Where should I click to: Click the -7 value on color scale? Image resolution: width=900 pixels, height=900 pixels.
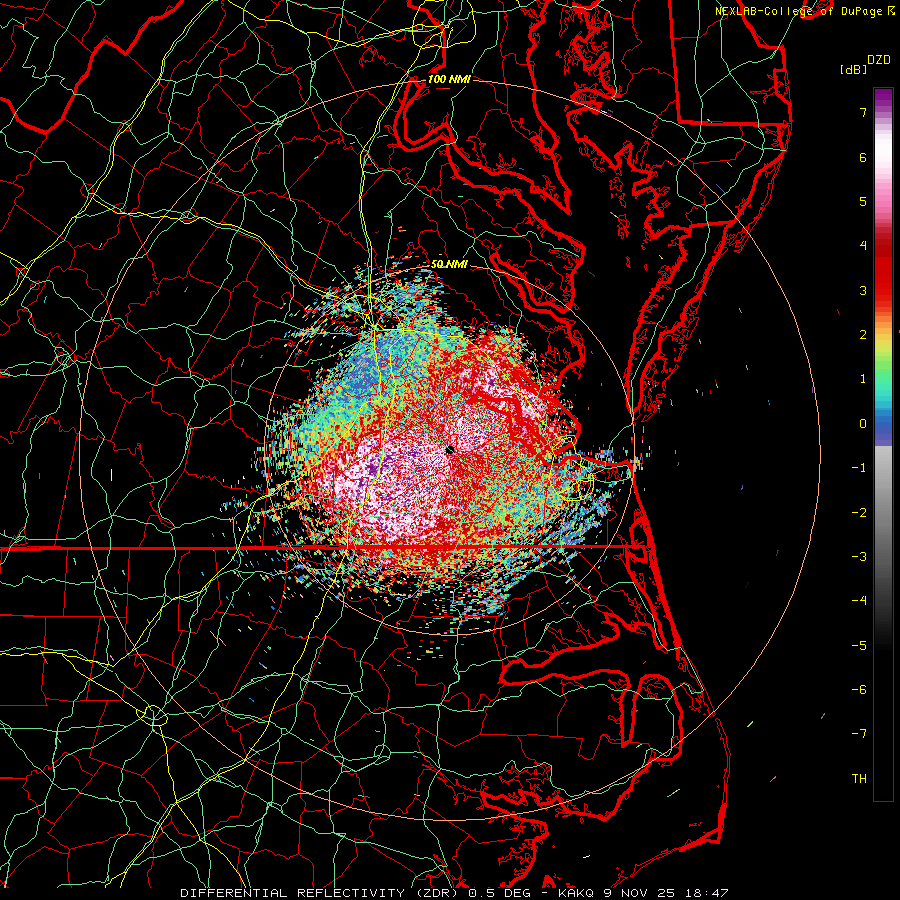pos(859,734)
